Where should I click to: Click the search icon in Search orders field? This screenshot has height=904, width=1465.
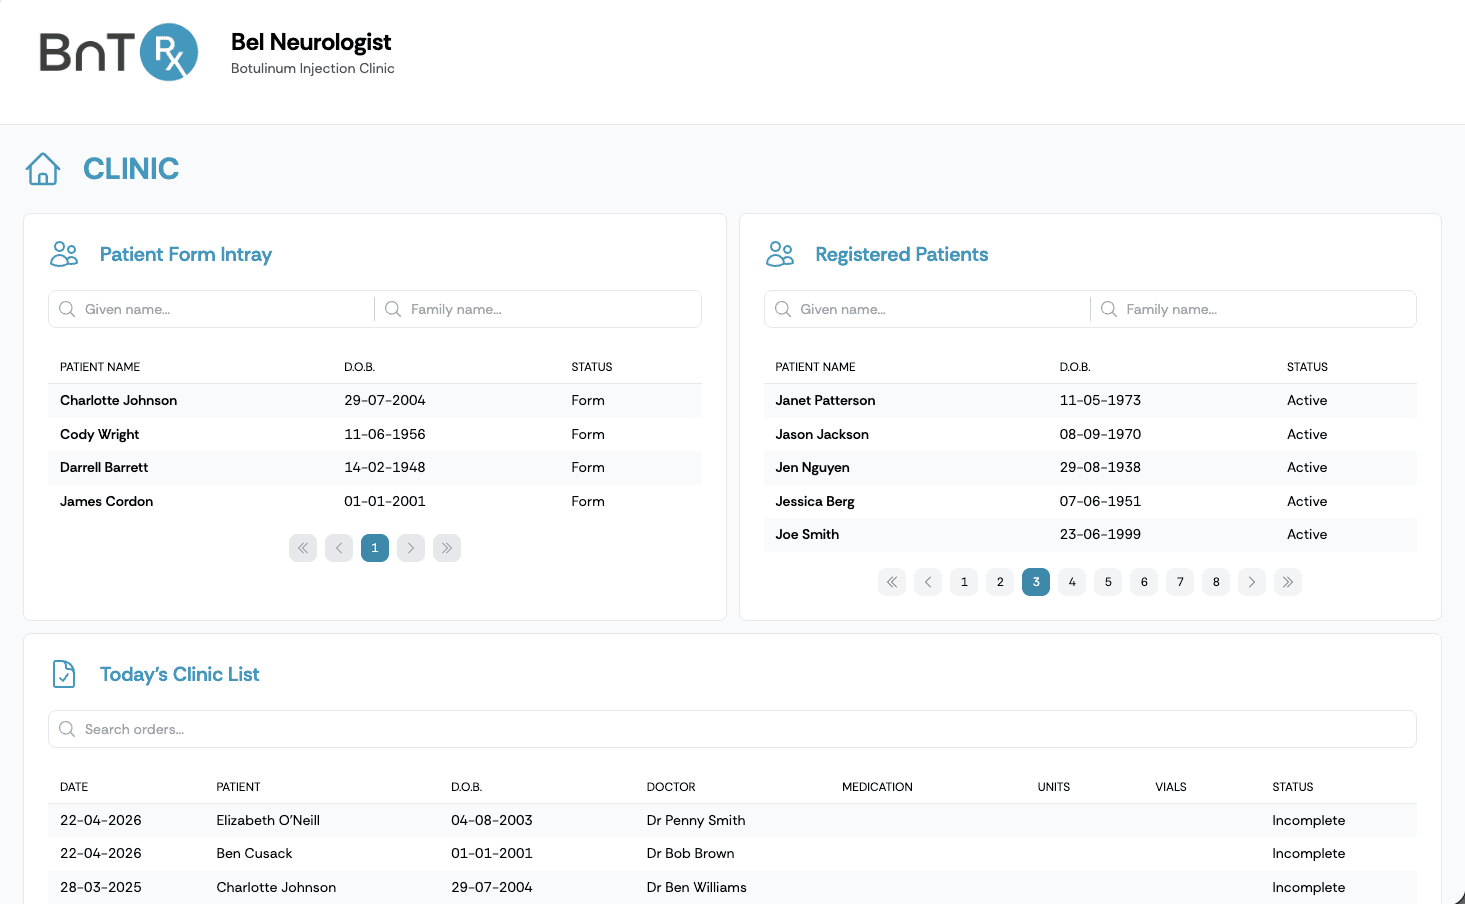pos(67,729)
